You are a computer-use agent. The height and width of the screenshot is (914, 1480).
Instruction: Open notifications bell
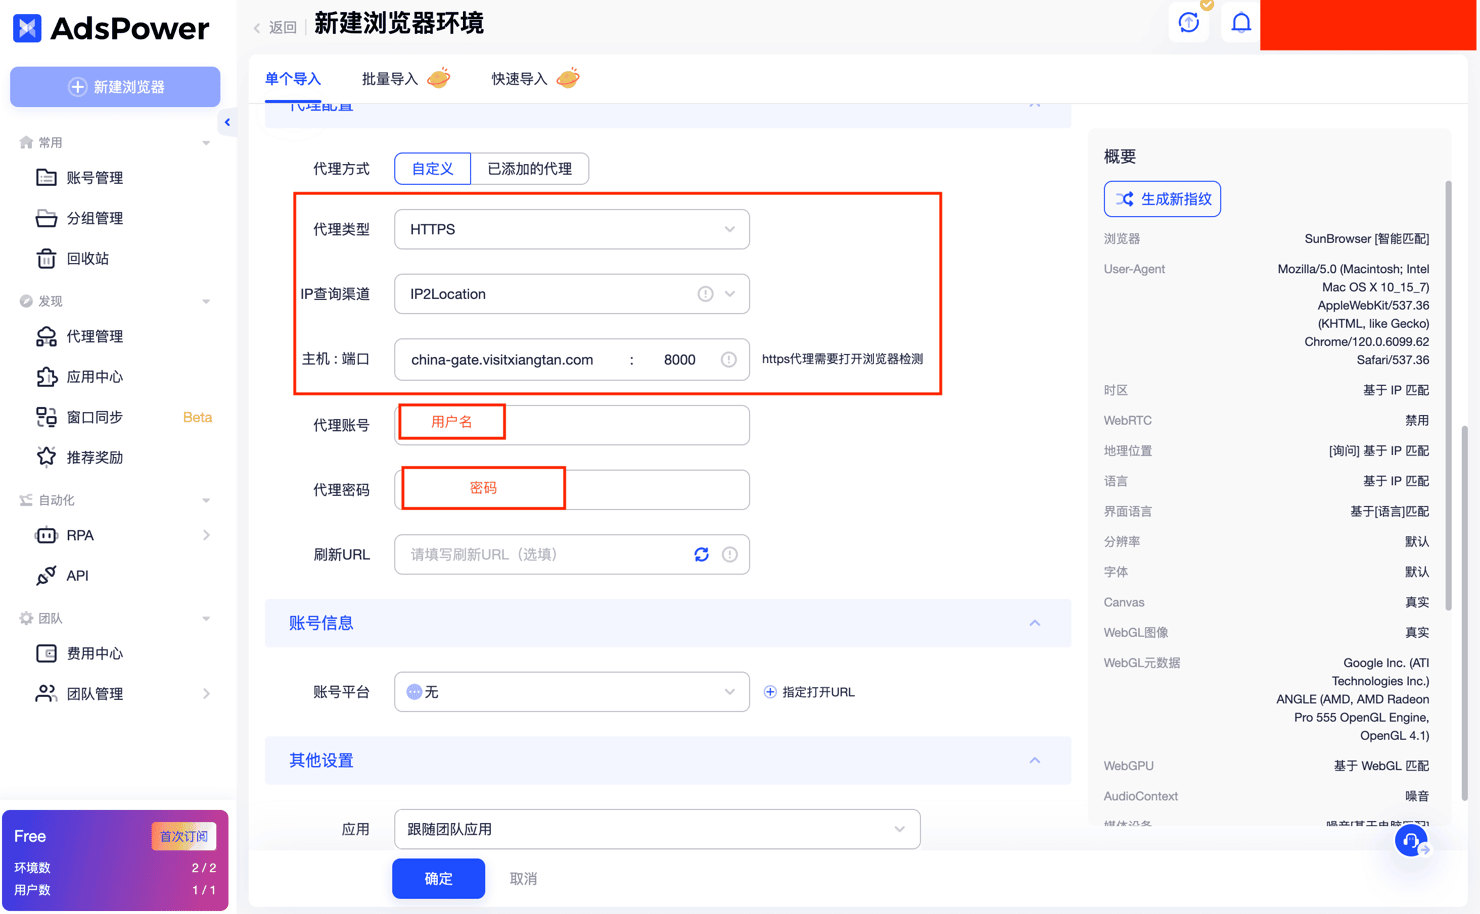click(x=1241, y=22)
